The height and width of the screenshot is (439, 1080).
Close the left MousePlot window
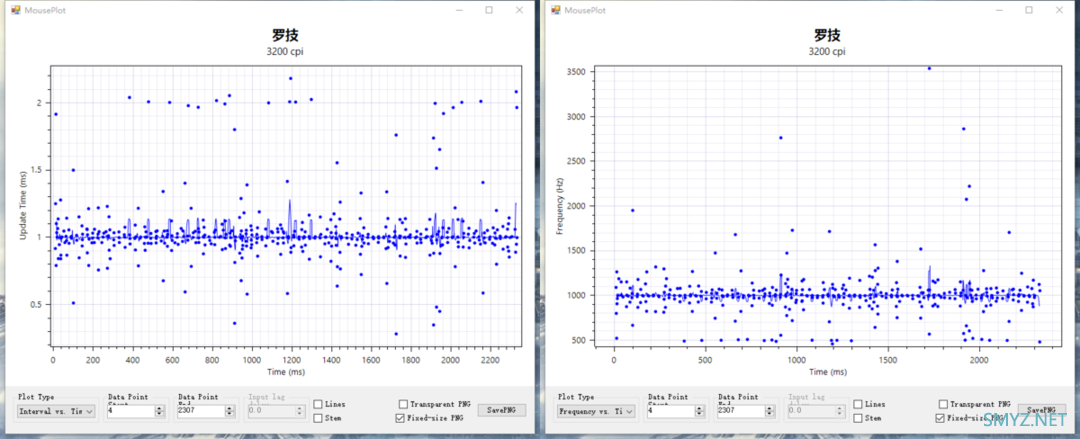[x=519, y=10]
